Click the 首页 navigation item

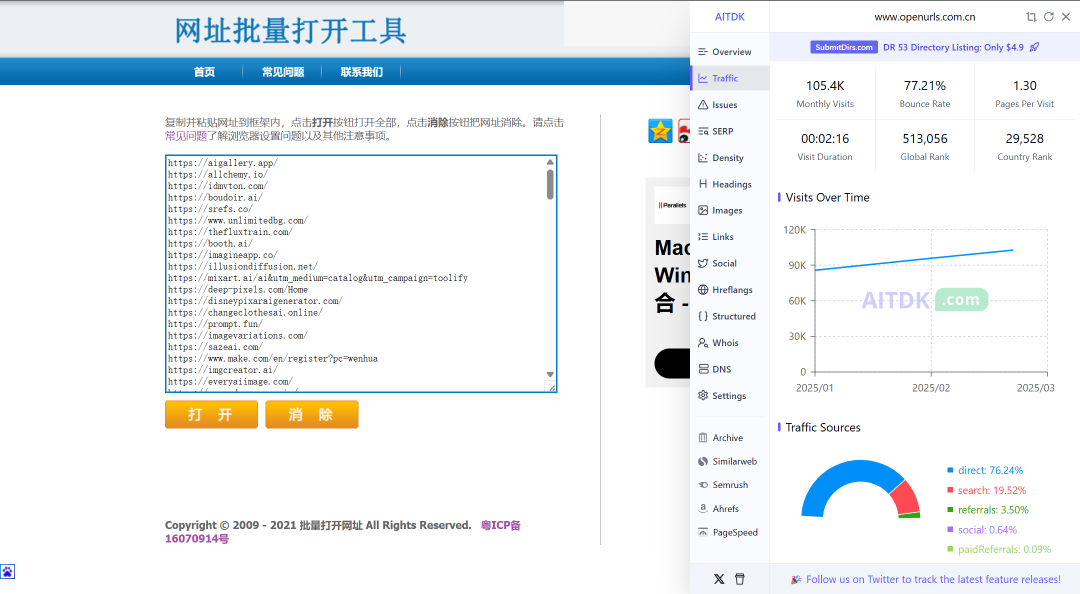(204, 72)
